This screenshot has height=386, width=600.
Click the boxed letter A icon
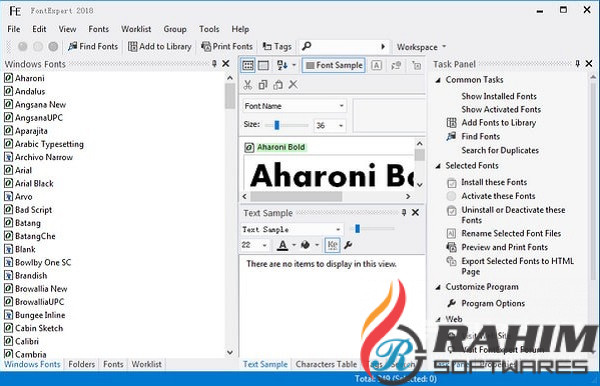[376, 65]
